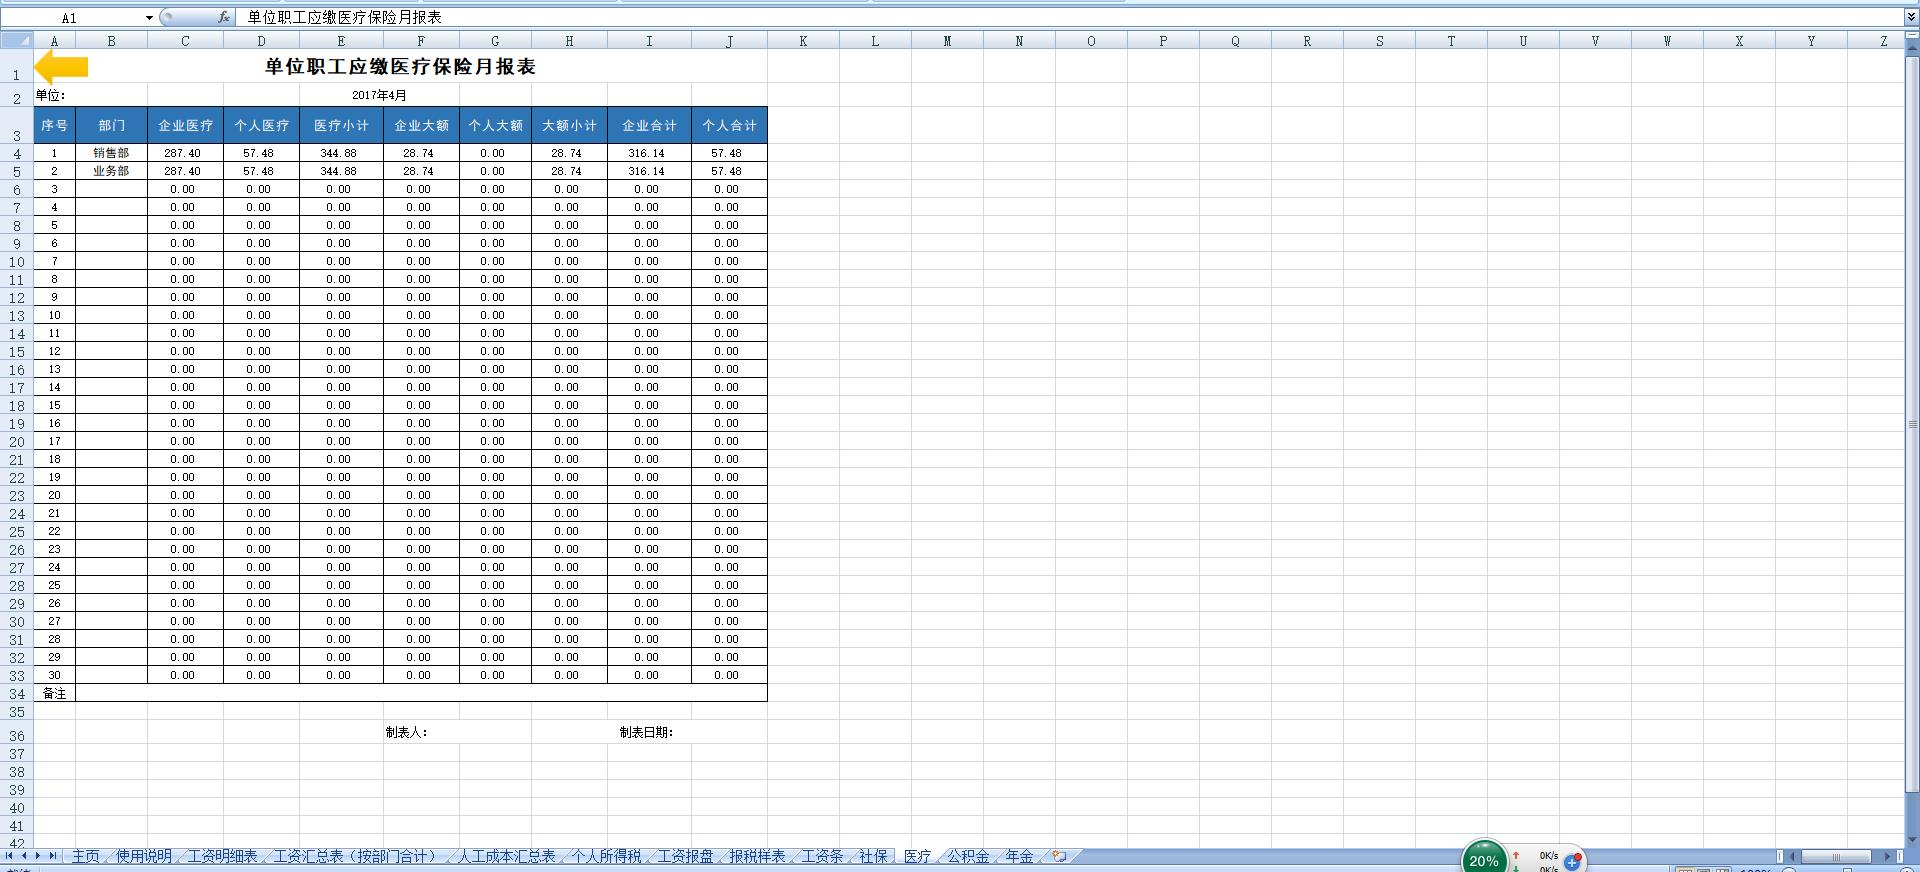
Task: Go to the 个人所得税 sheet
Action: click(606, 856)
